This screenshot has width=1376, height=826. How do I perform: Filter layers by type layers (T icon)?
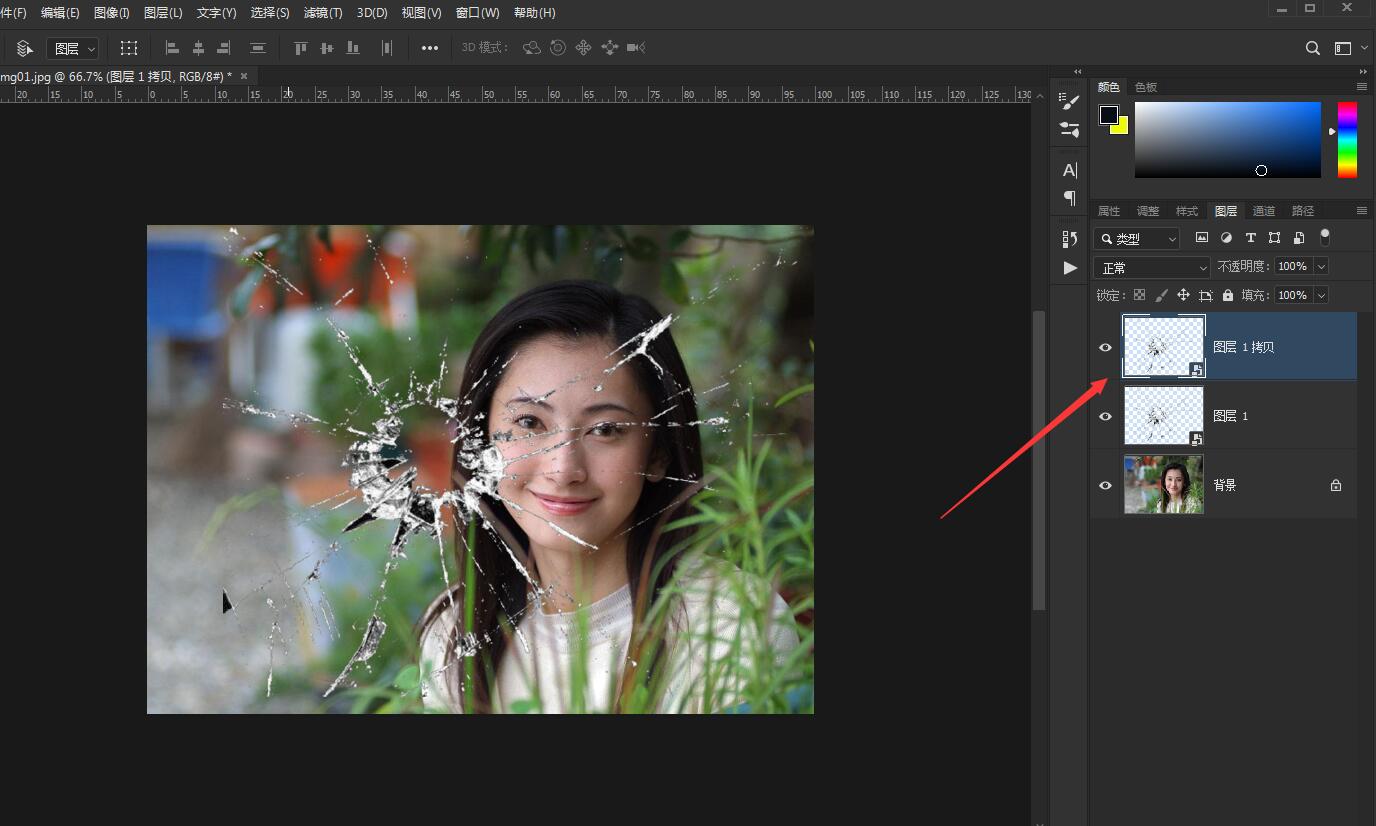tap(1250, 238)
